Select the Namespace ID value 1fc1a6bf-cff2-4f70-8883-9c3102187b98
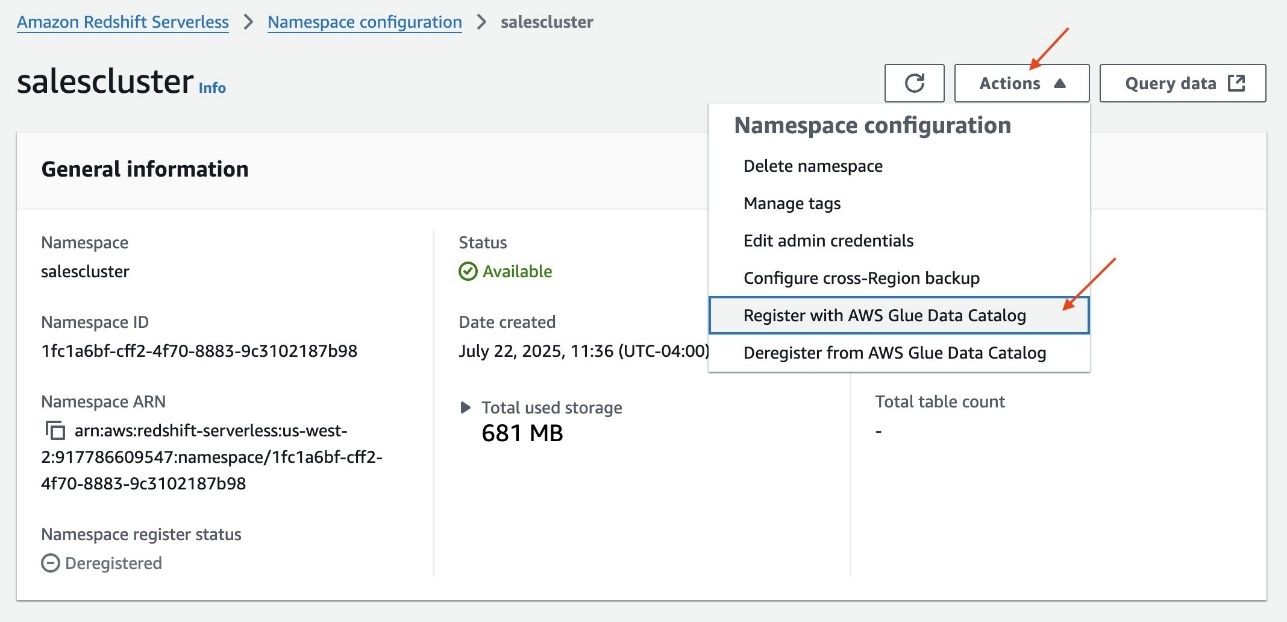The width and height of the screenshot is (1287, 622). point(199,351)
